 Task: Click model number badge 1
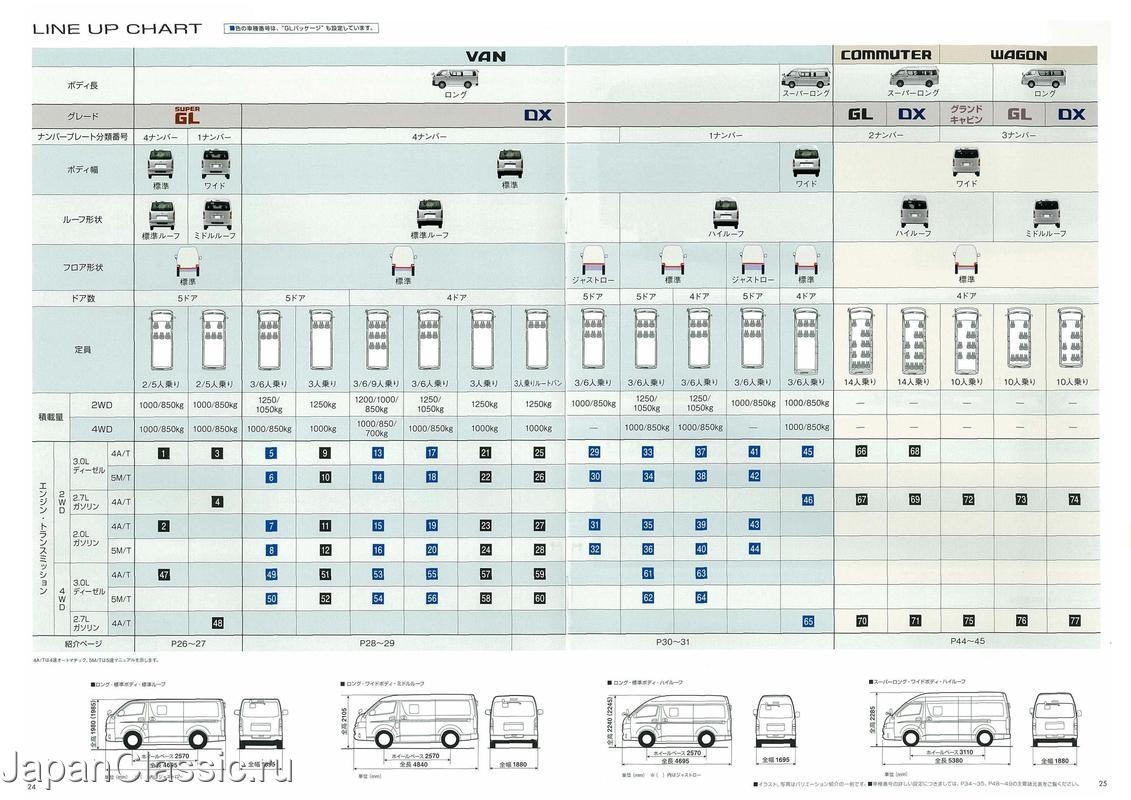coord(164,453)
